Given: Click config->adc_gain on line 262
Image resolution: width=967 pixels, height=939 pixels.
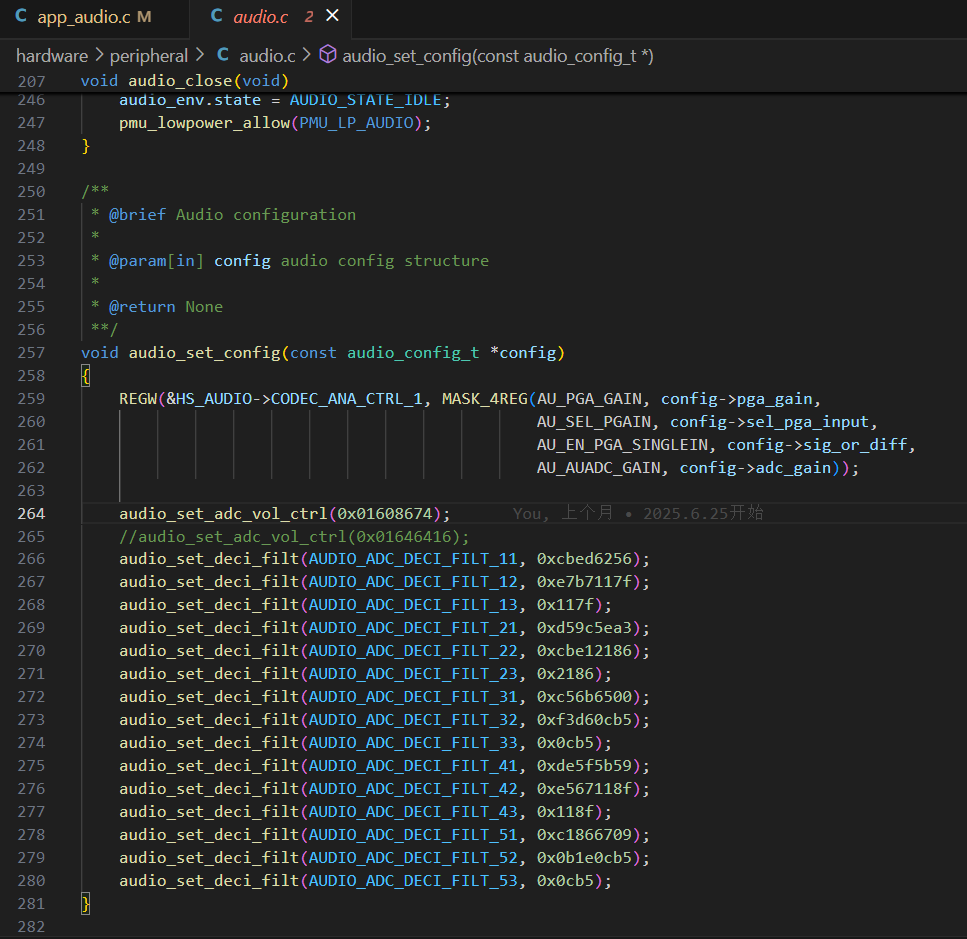Looking at the screenshot, I should (x=755, y=468).
